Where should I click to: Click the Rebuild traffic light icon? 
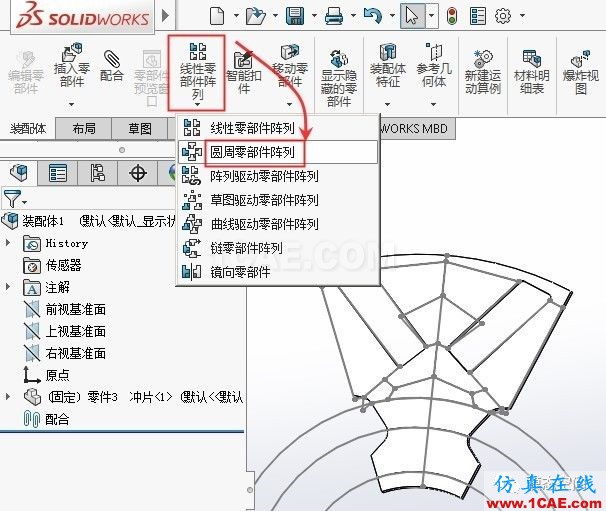(x=451, y=16)
